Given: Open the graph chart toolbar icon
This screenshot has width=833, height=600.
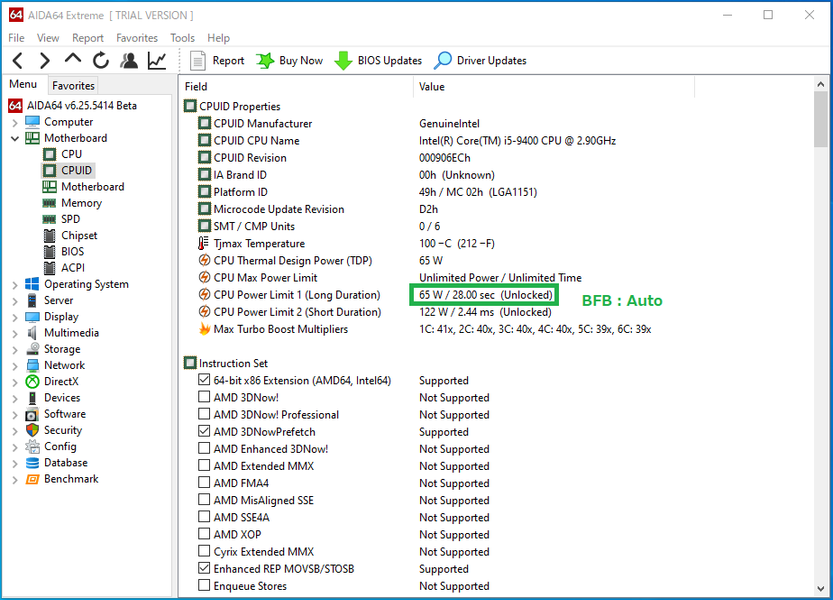Looking at the screenshot, I should (157, 61).
